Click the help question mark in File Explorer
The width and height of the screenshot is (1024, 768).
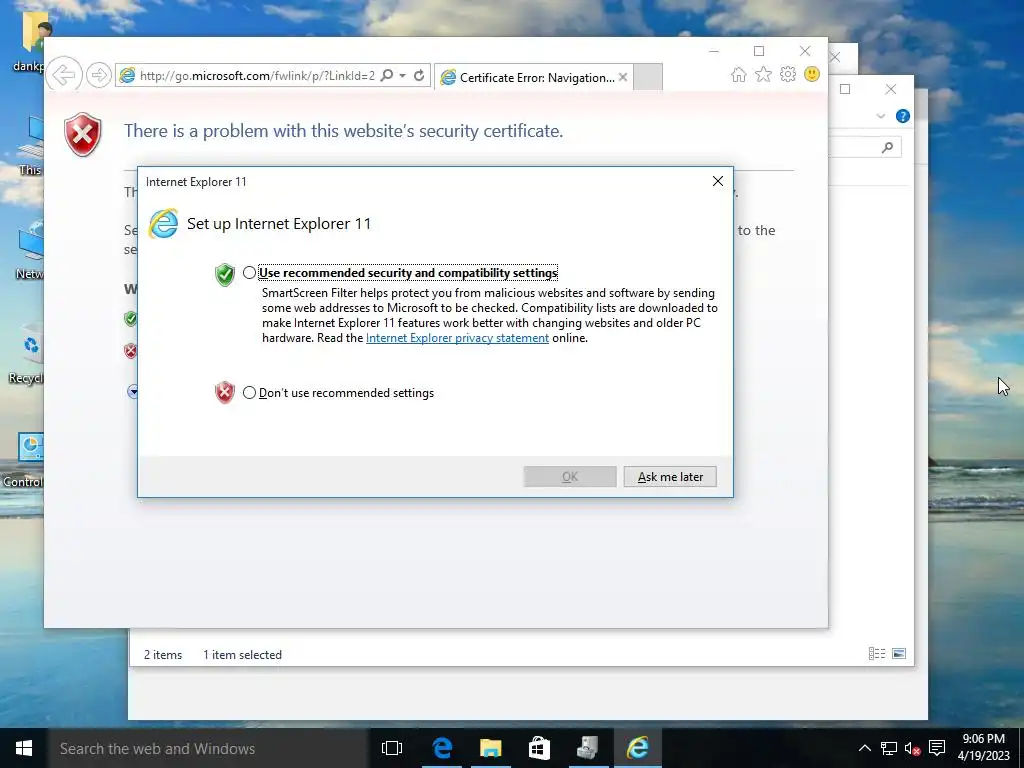(903, 116)
